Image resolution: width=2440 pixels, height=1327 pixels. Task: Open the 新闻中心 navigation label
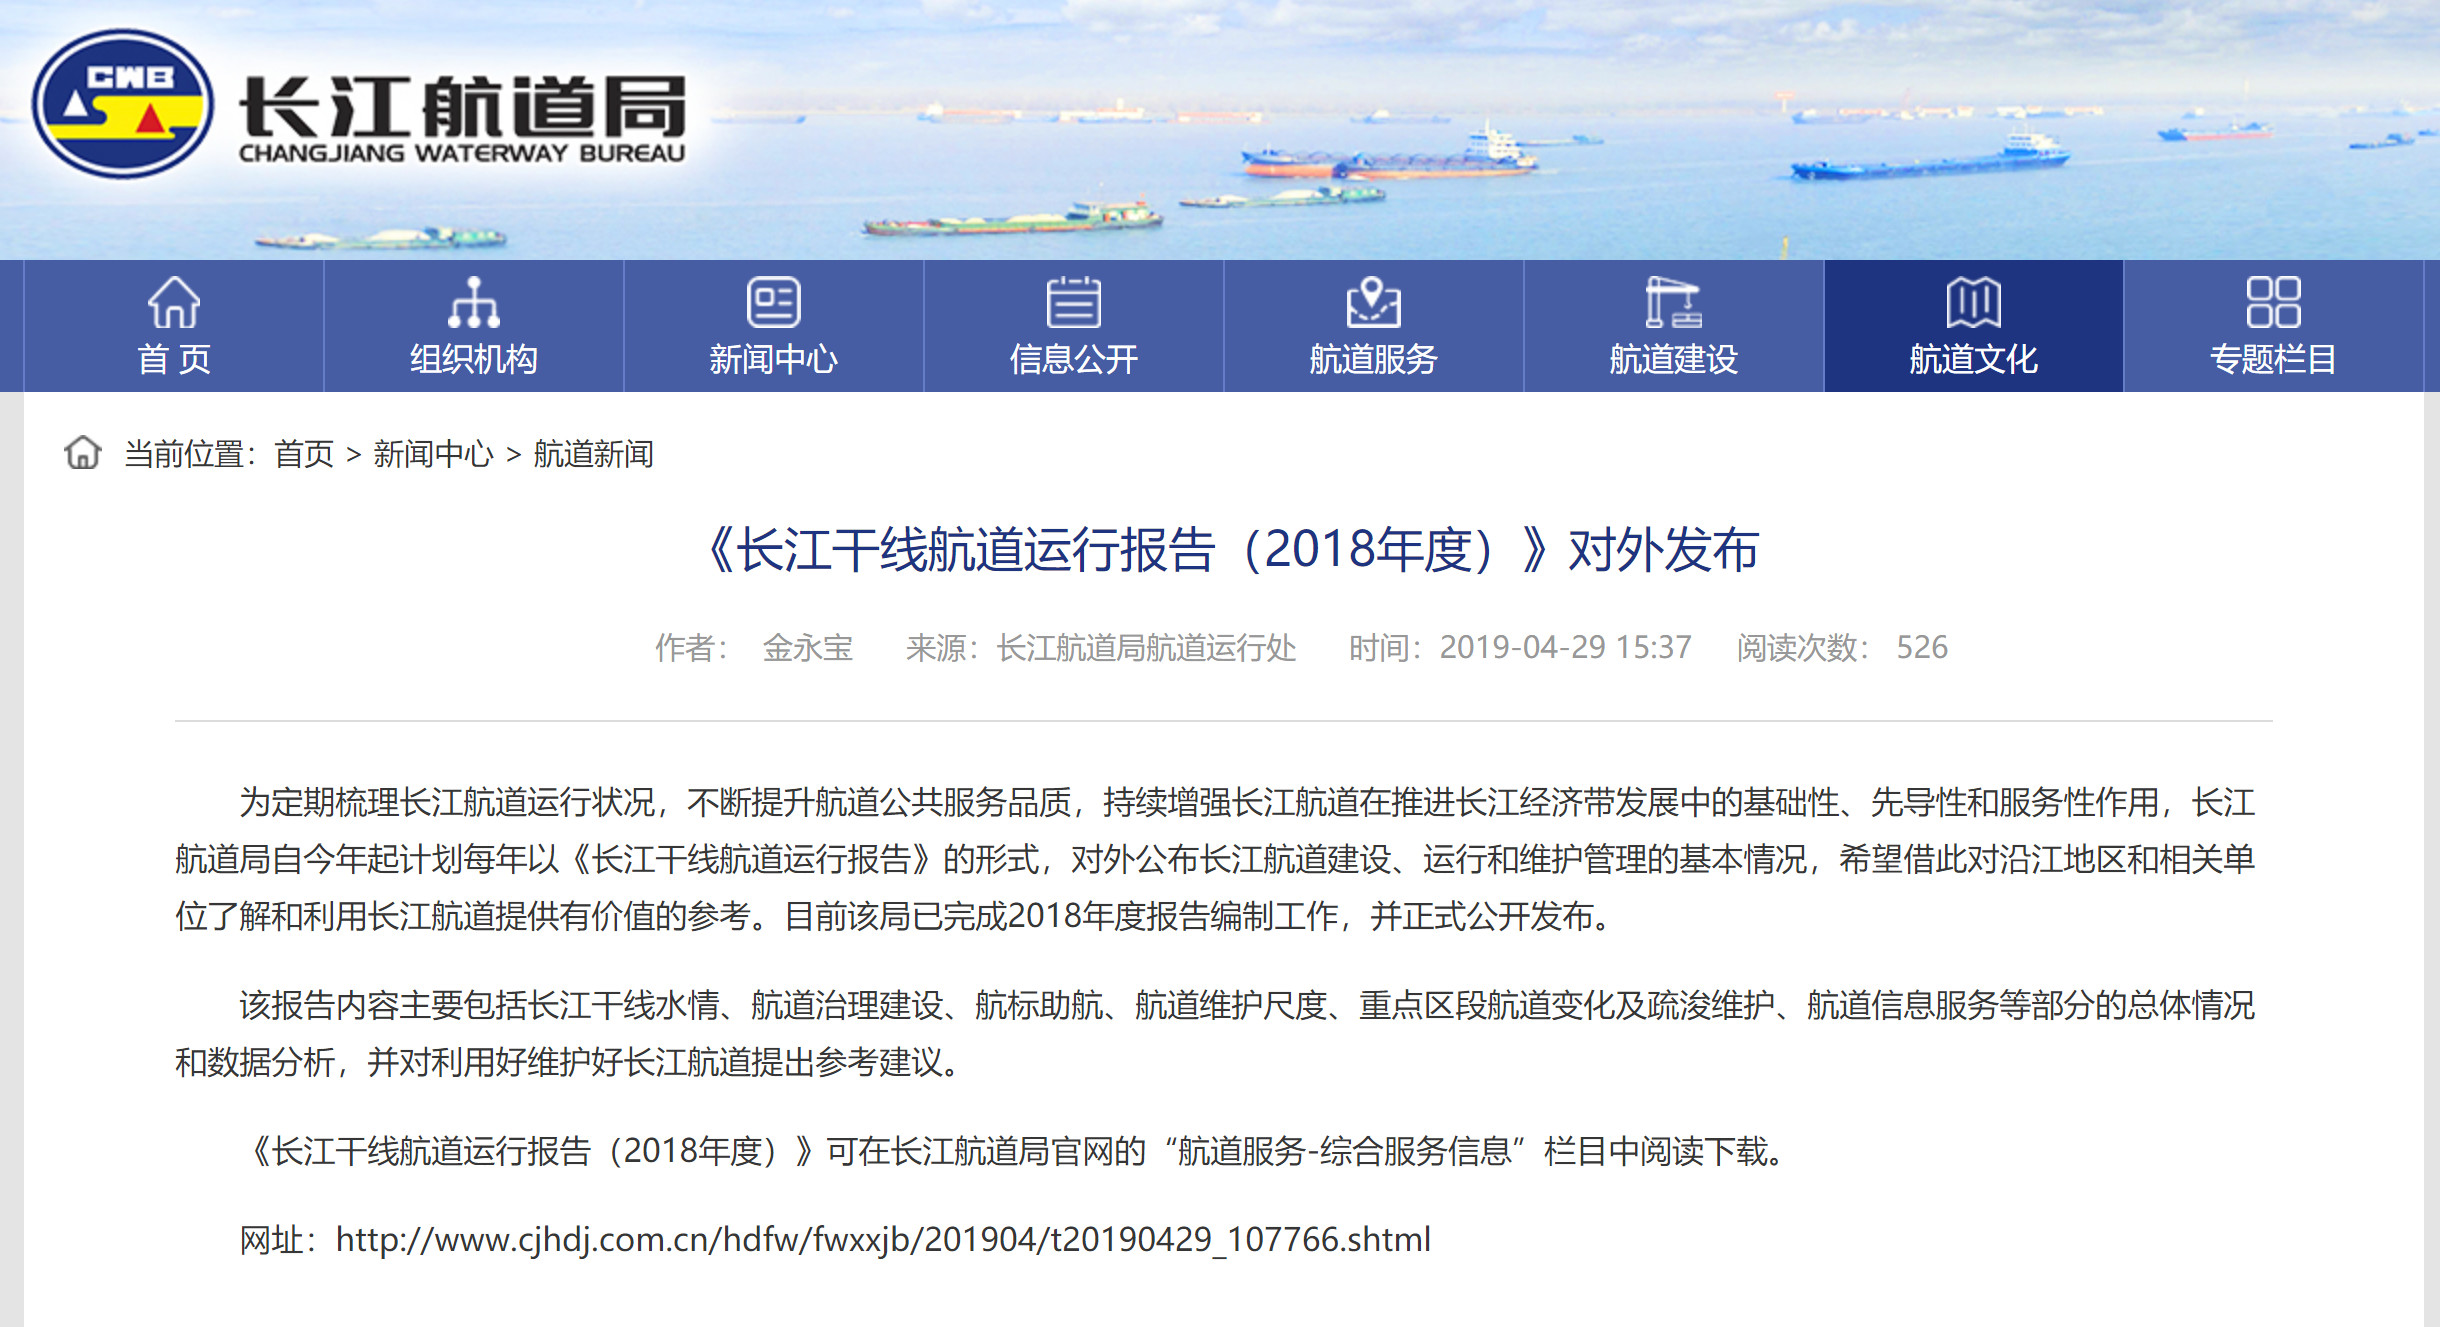click(x=773, y=359)
